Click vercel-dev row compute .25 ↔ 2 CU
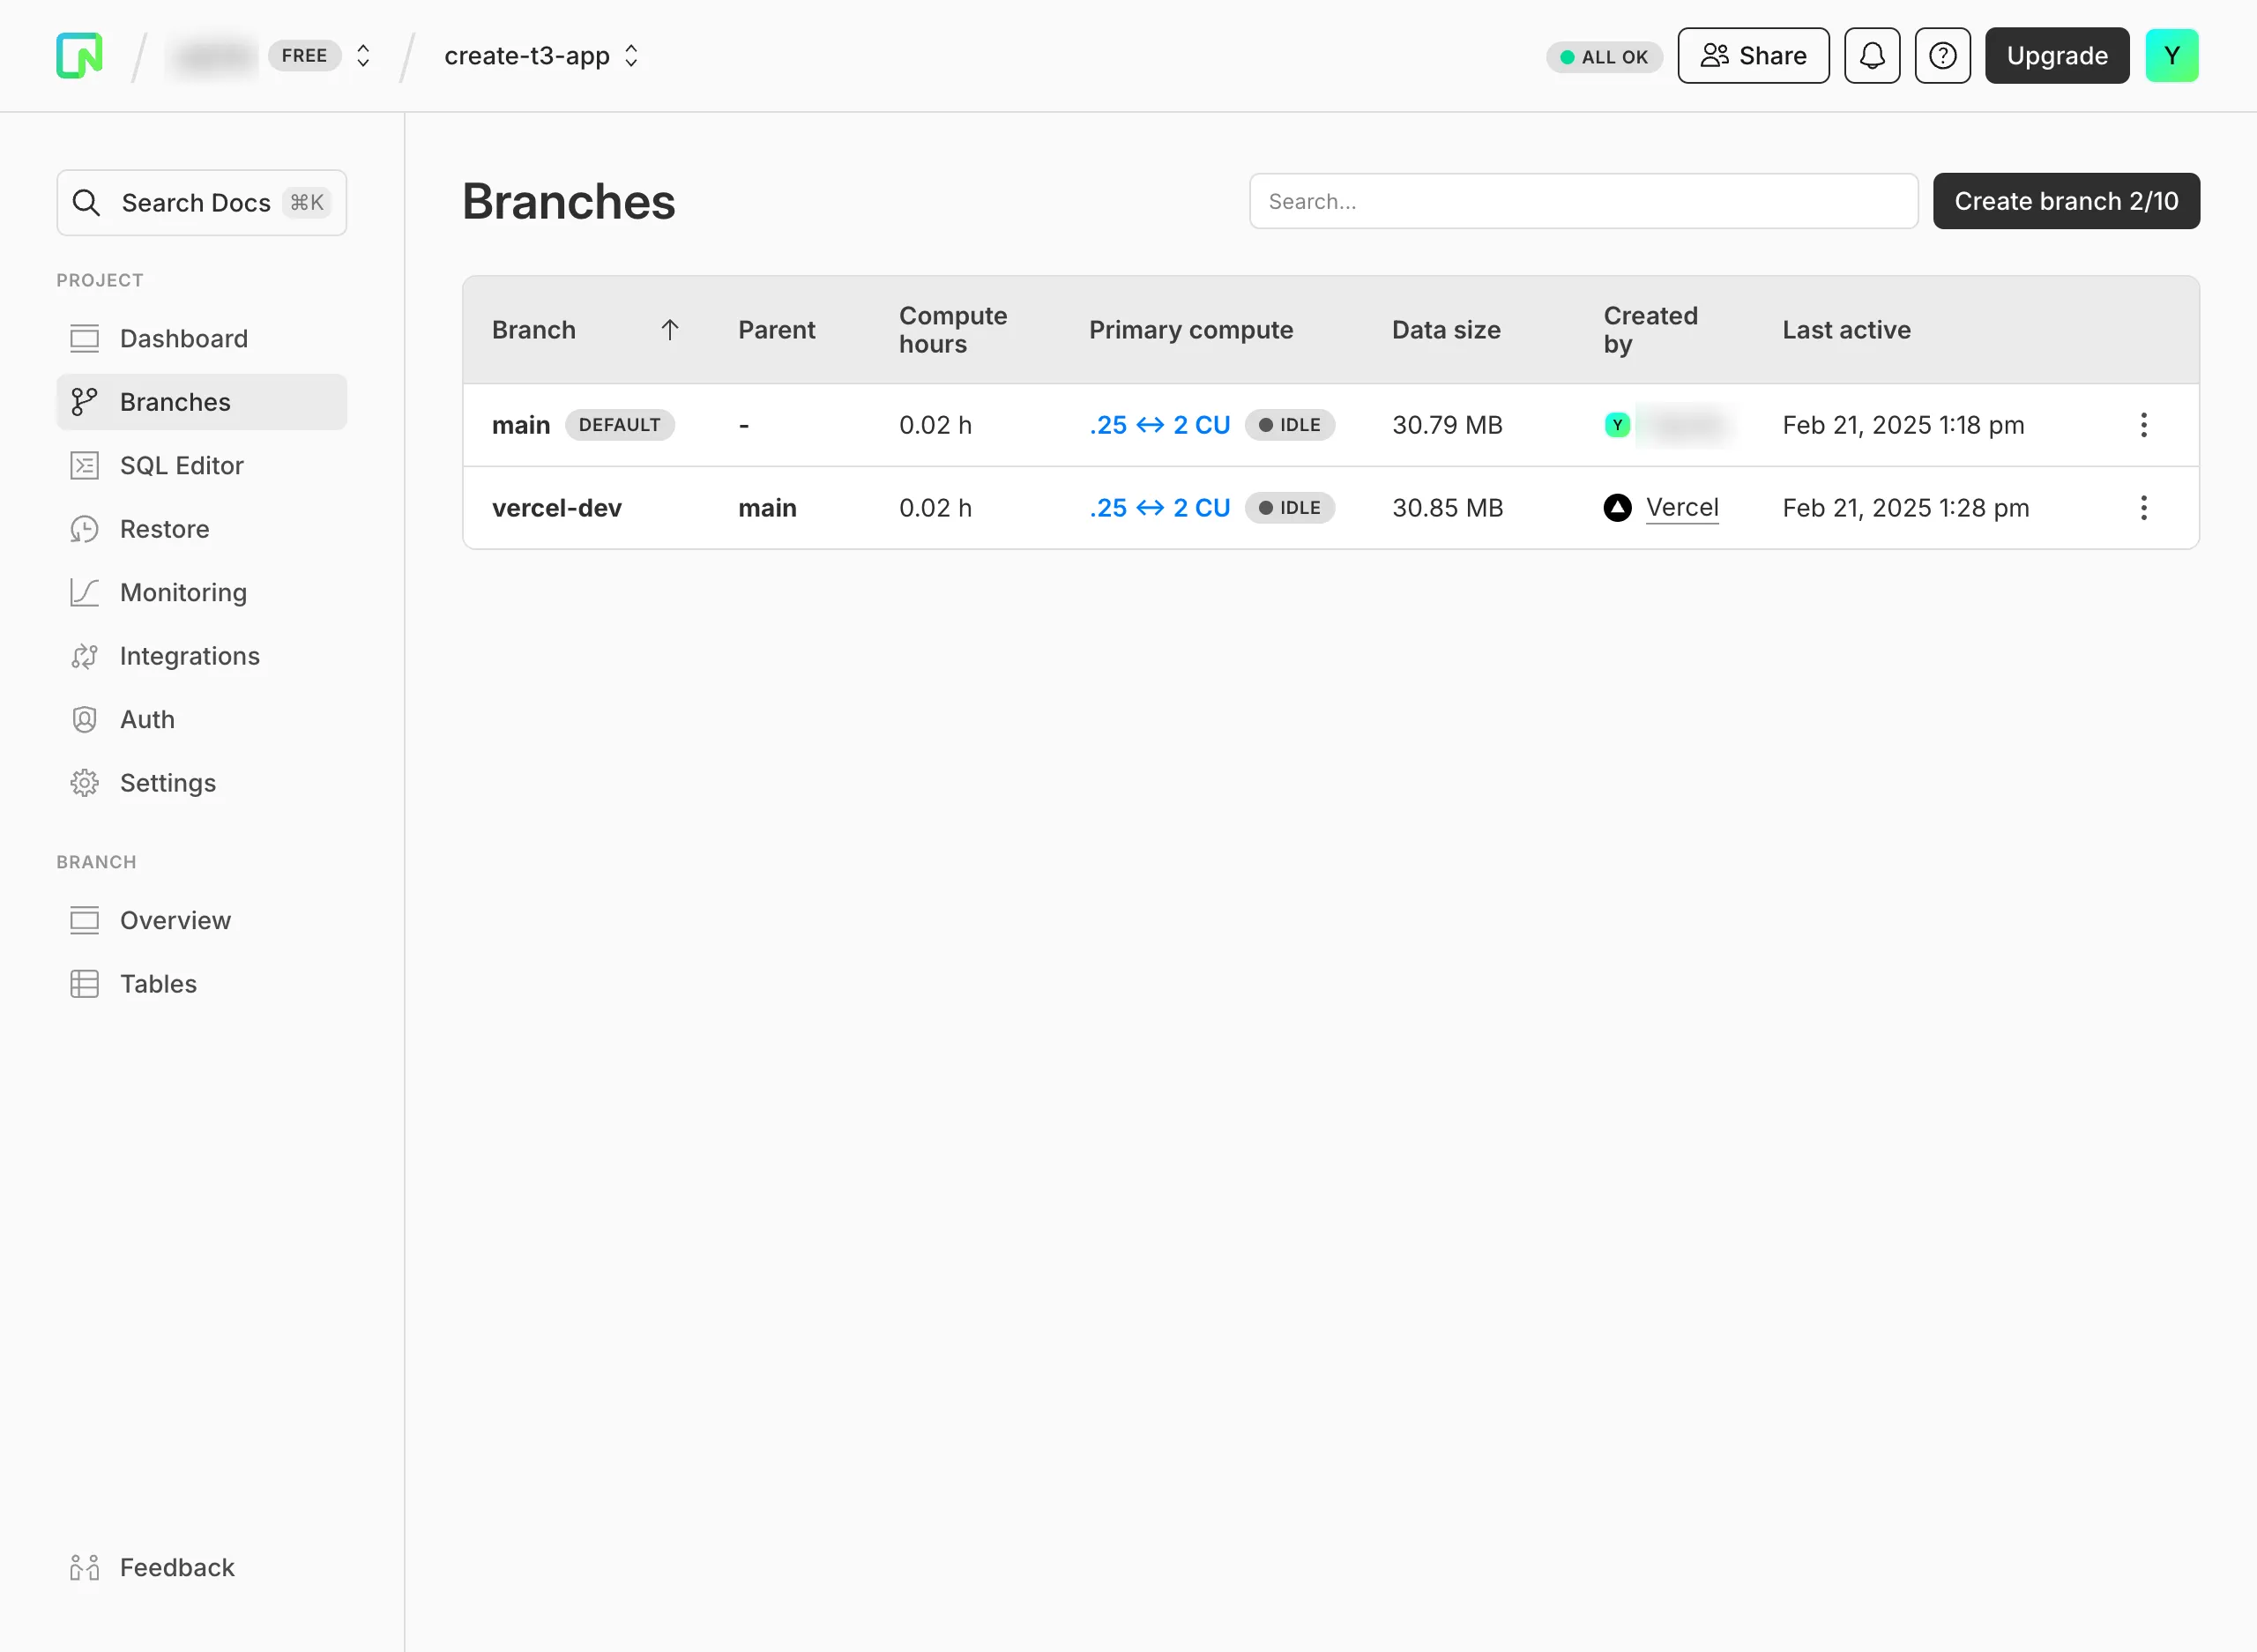Image resolution: width=2257 pixels, height=1652 pixels. point(1159,508)
